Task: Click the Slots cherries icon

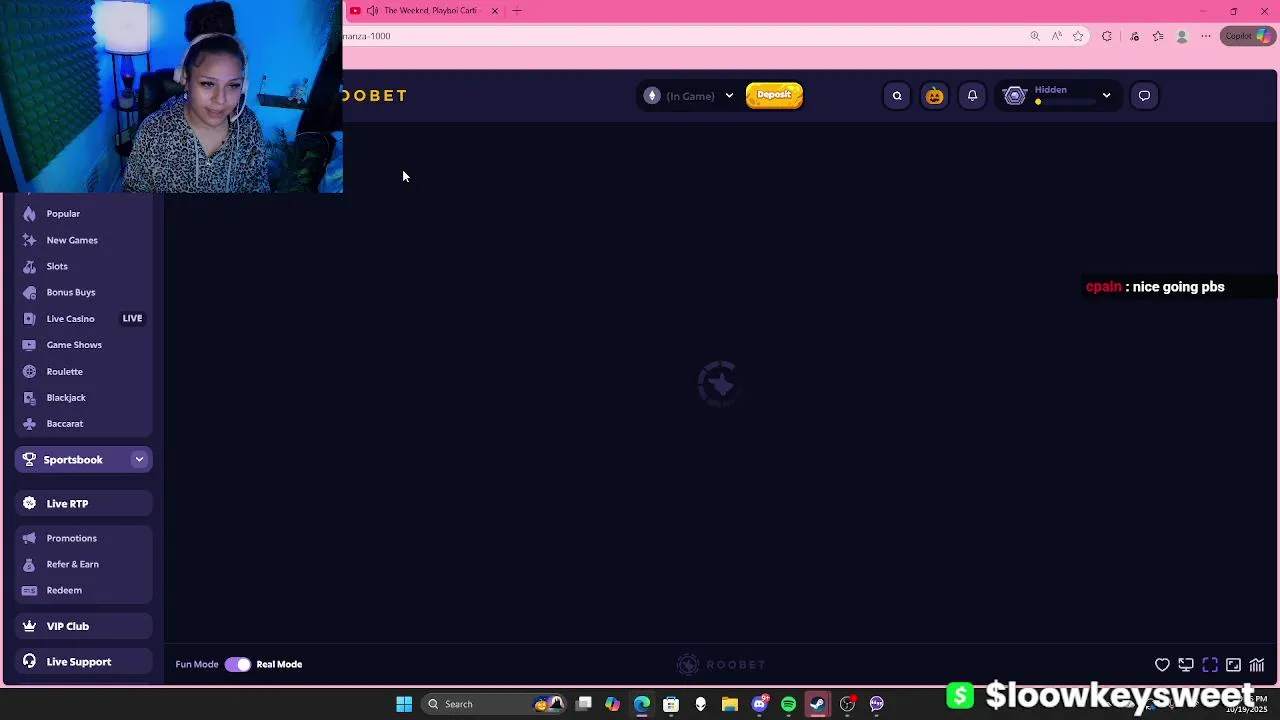Action: [29, 266]
